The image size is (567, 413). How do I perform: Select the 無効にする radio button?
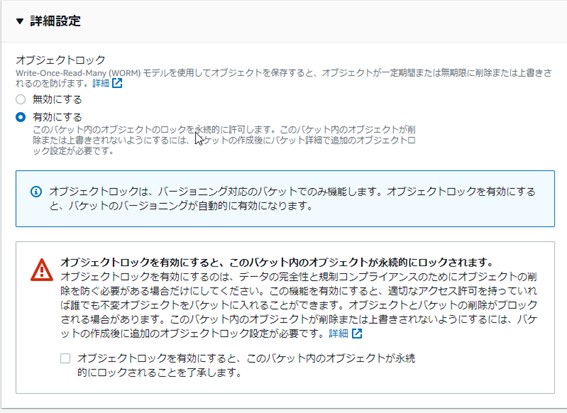[21, 99]
